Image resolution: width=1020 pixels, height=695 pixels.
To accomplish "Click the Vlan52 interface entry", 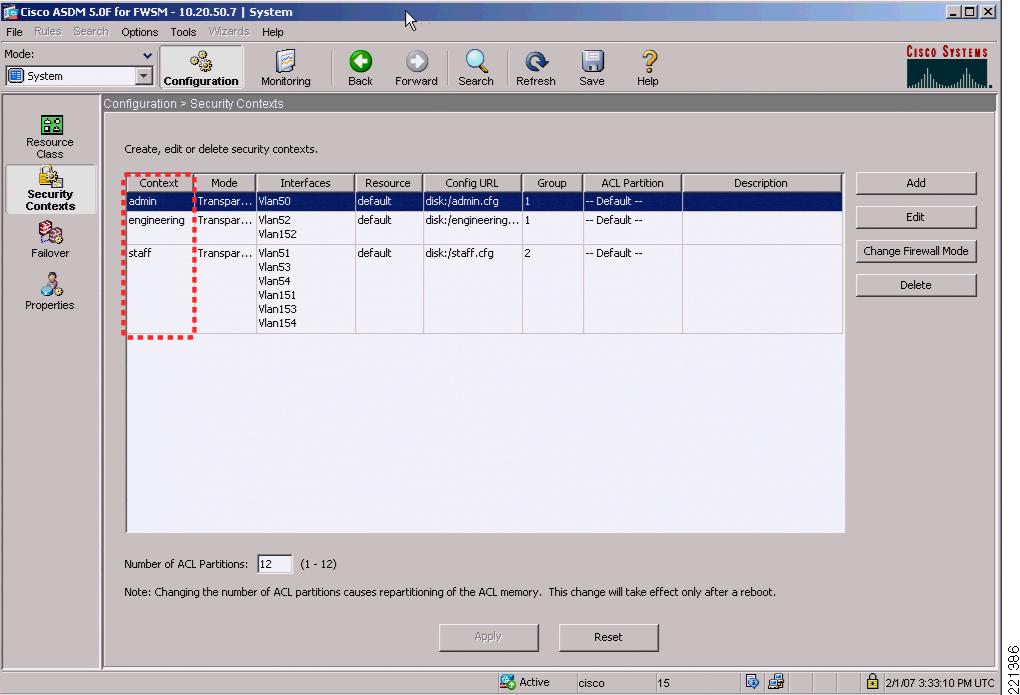I will 274,221.
